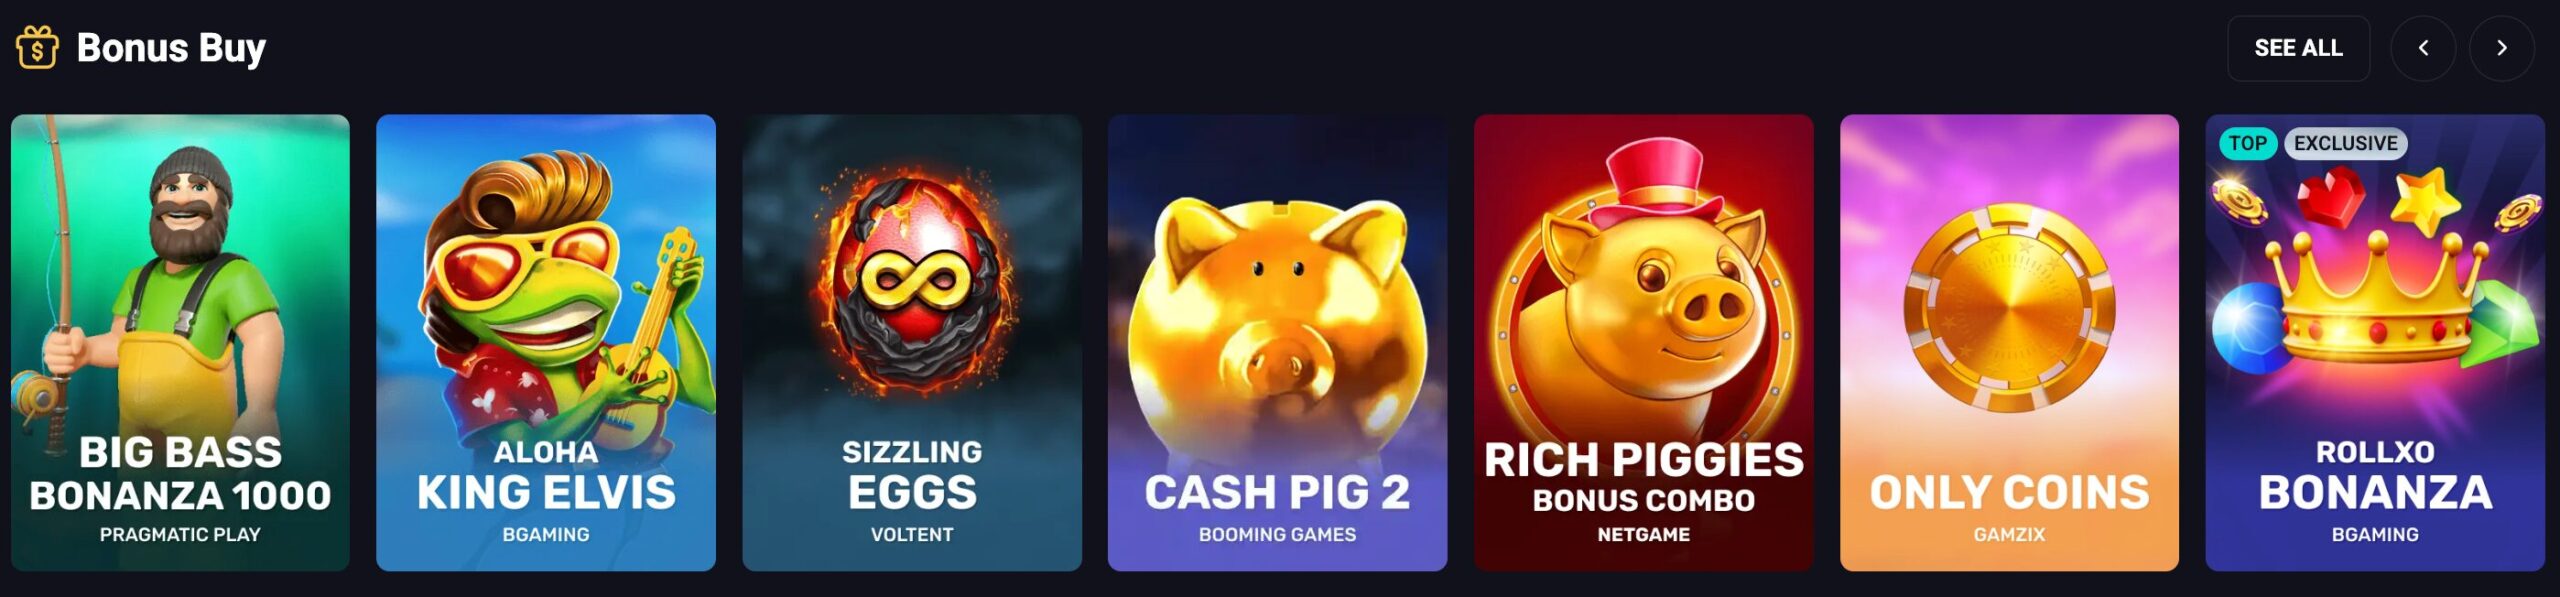Open Cash Pig 2 game tile
The height and width of the screenshot is (597, 2560).
point(1277,343)
